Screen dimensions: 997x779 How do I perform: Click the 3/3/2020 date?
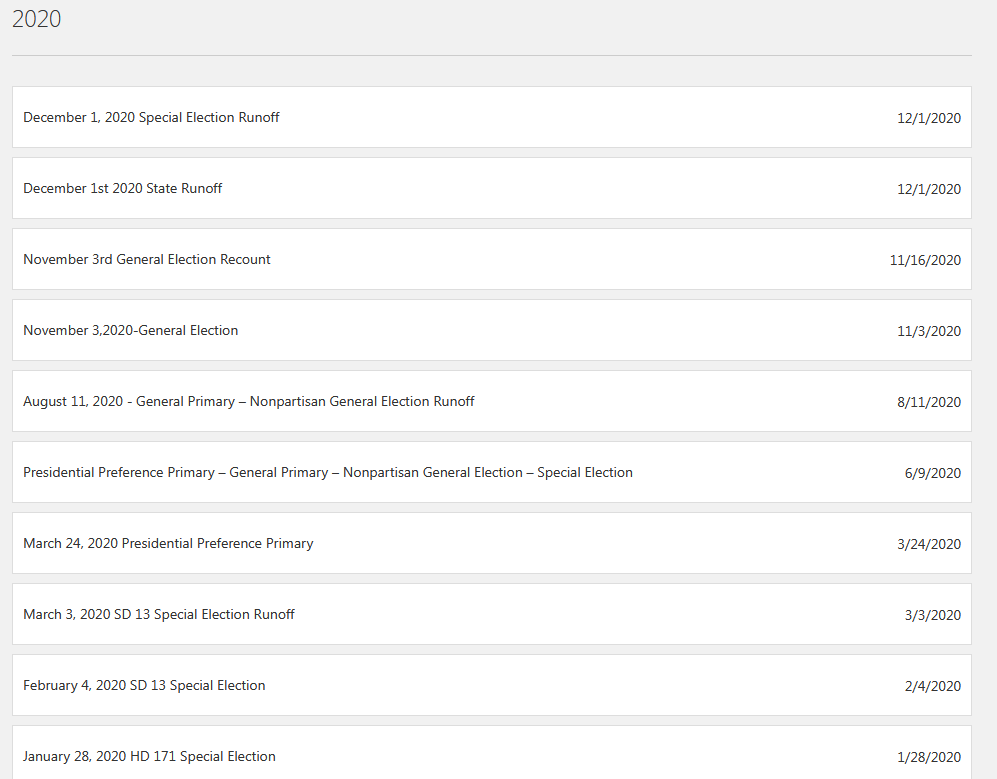(x=933, y=616)
